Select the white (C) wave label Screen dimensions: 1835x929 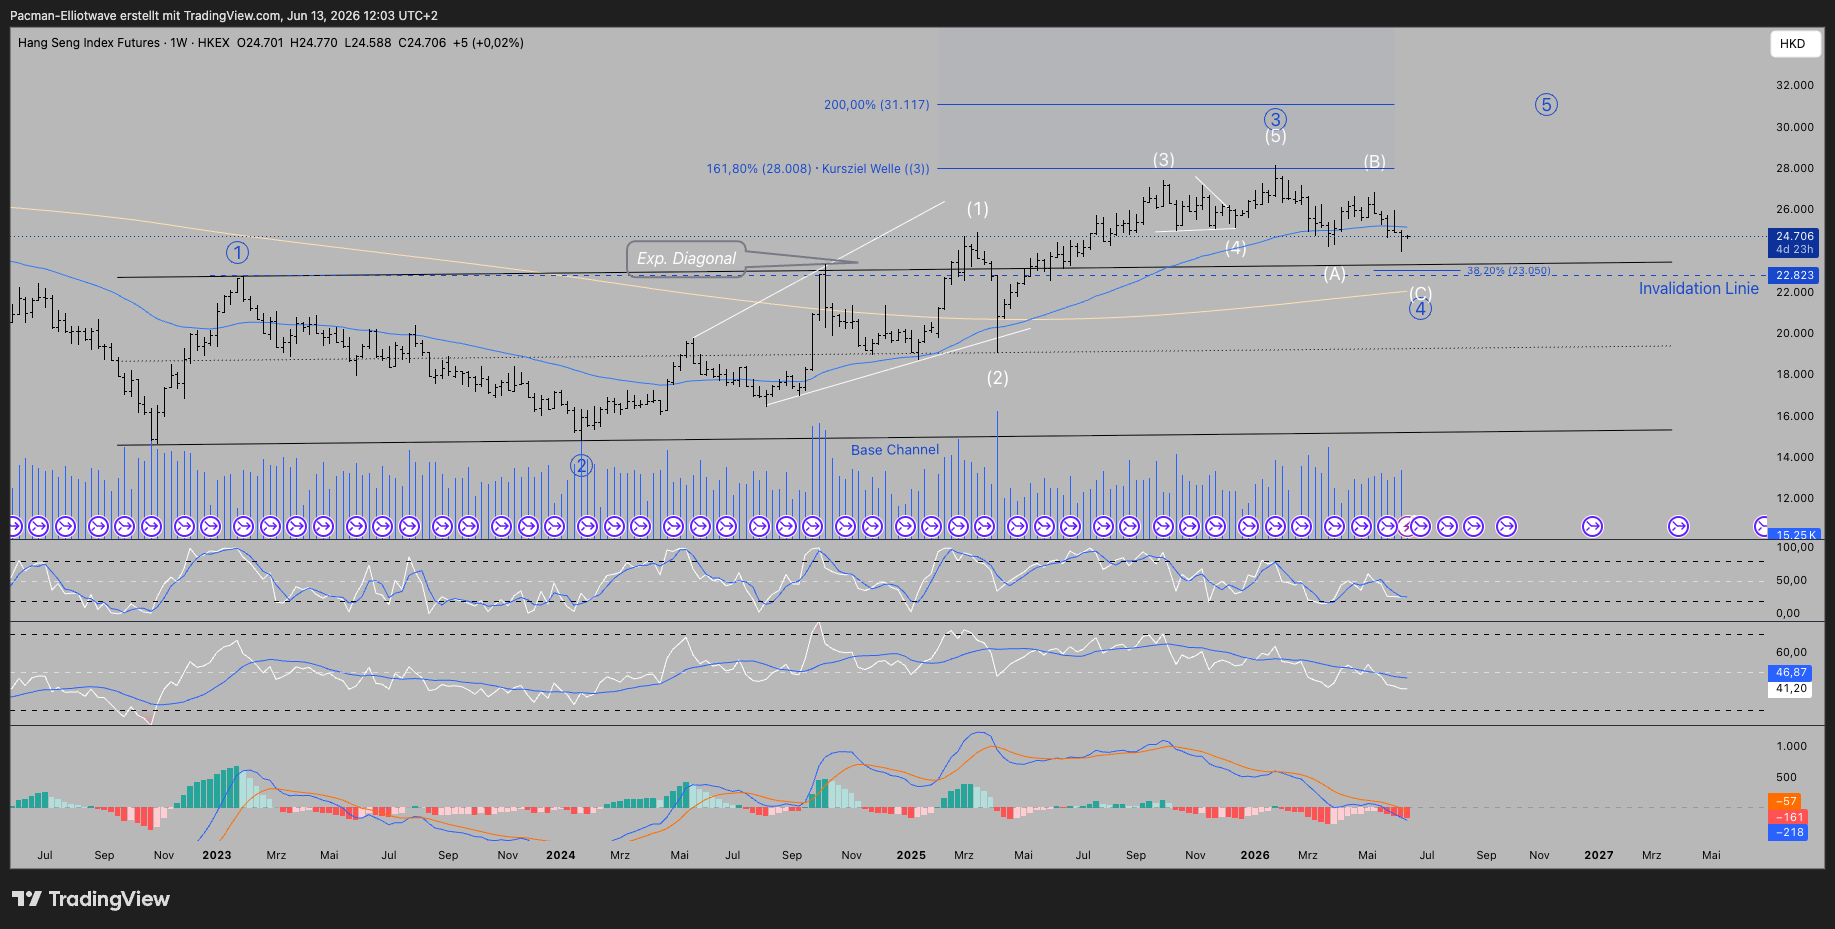coord(1420,293)
